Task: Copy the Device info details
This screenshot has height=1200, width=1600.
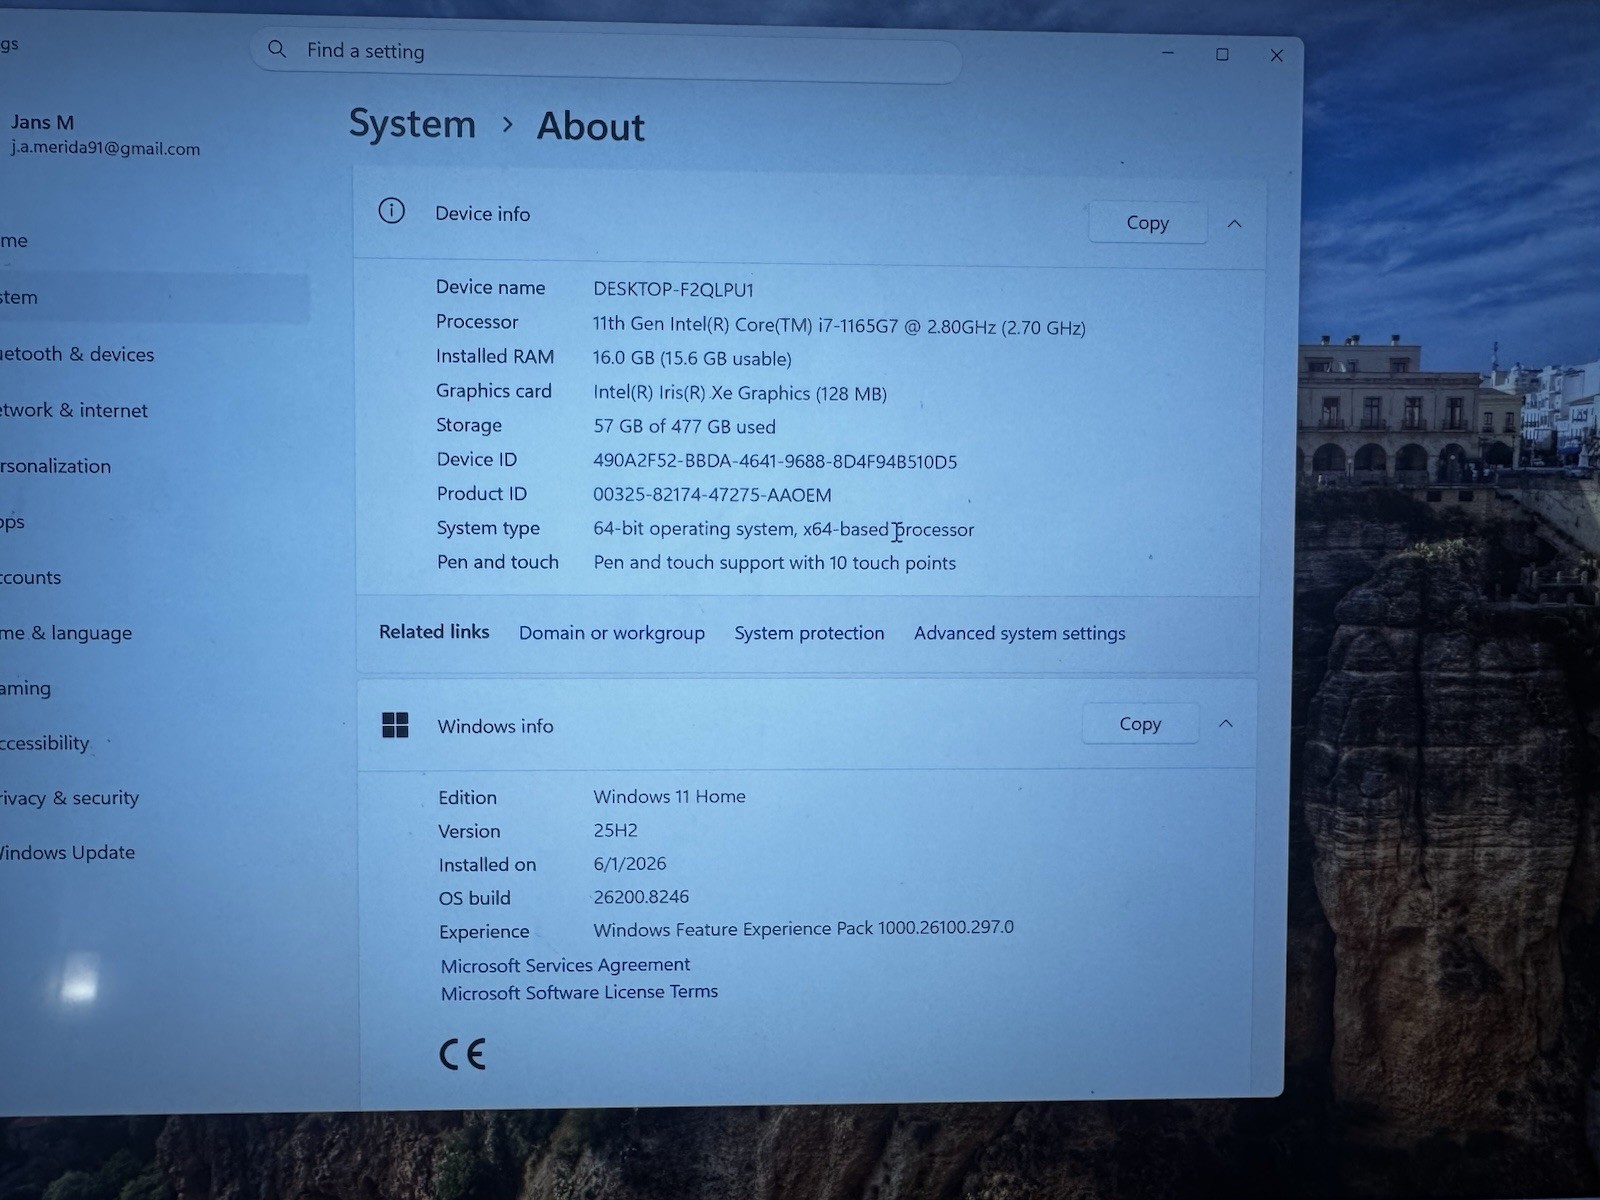Action: (1147, 222)
